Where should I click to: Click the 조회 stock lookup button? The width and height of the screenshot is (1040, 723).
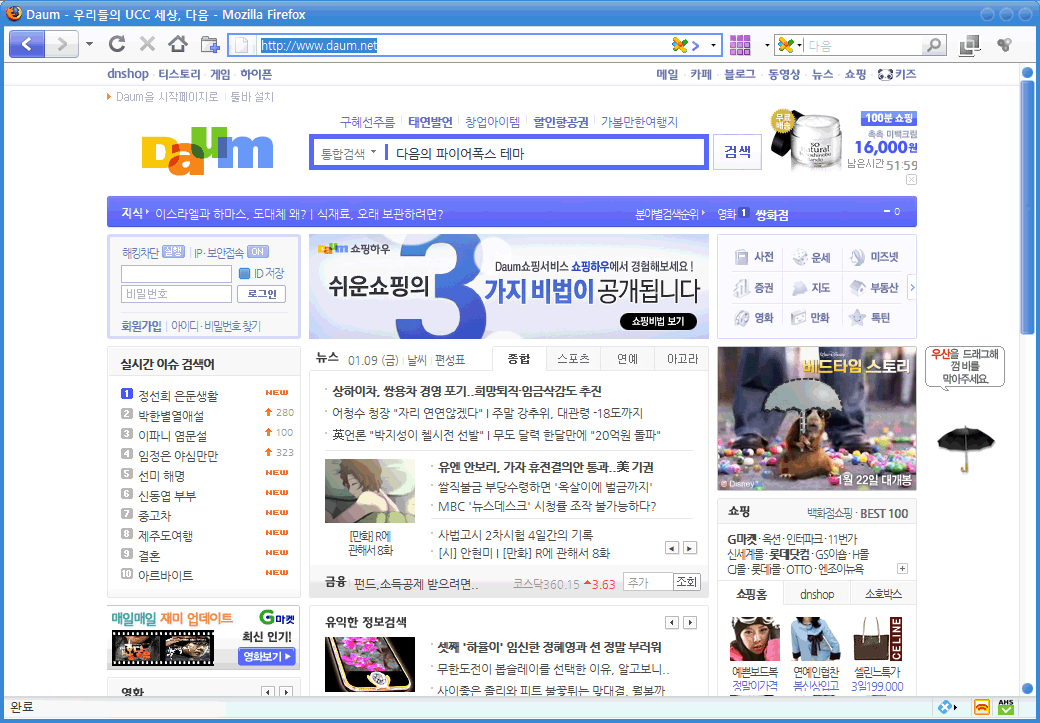click(686, 582)
